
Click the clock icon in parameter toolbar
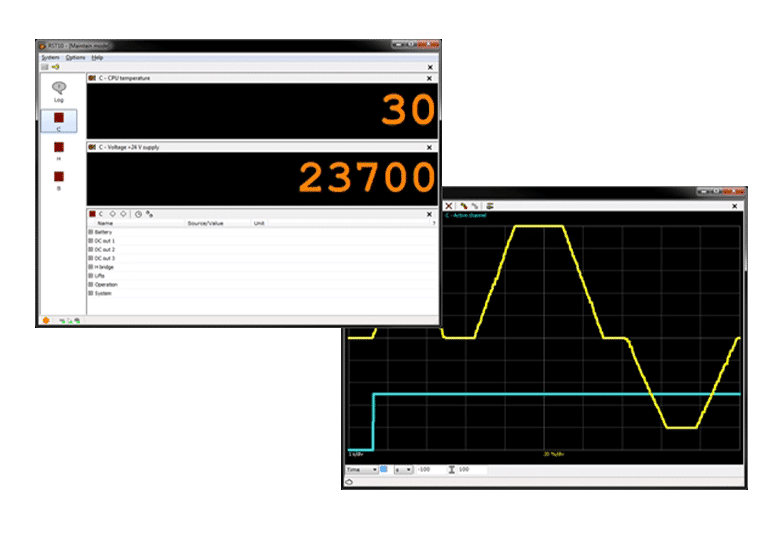pyautogui.click(x=138, y=214)
